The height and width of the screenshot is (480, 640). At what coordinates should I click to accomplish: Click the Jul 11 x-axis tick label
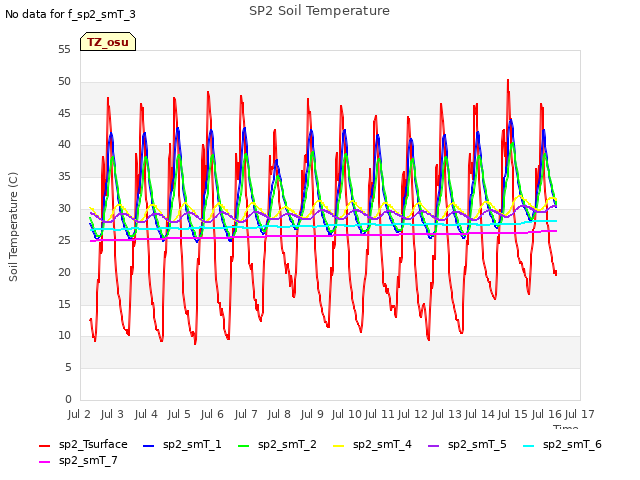pyautogui.click(x=379, y=414)
